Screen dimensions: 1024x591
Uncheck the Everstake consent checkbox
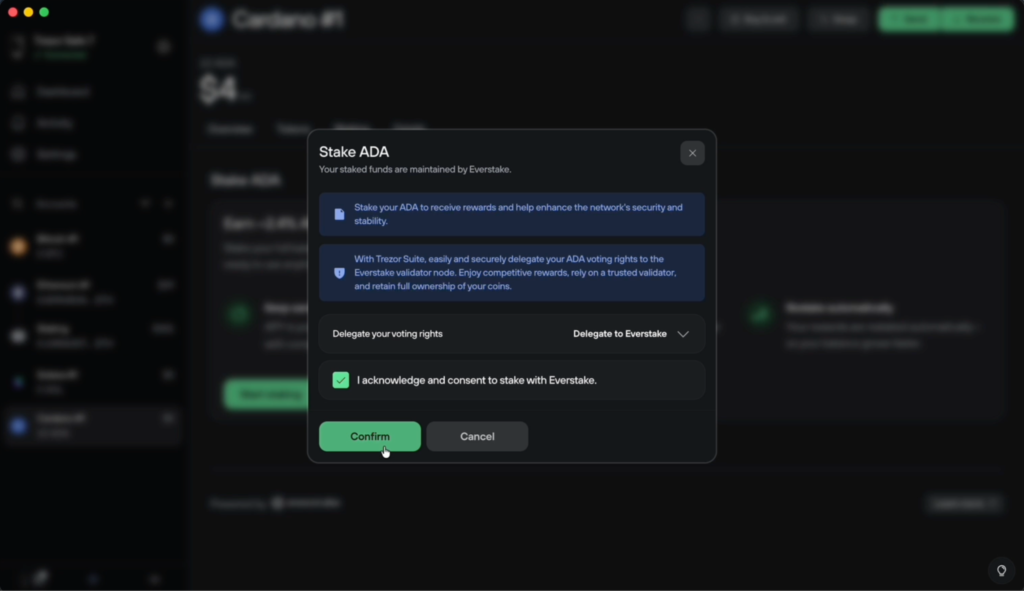[x=341, y=380]
